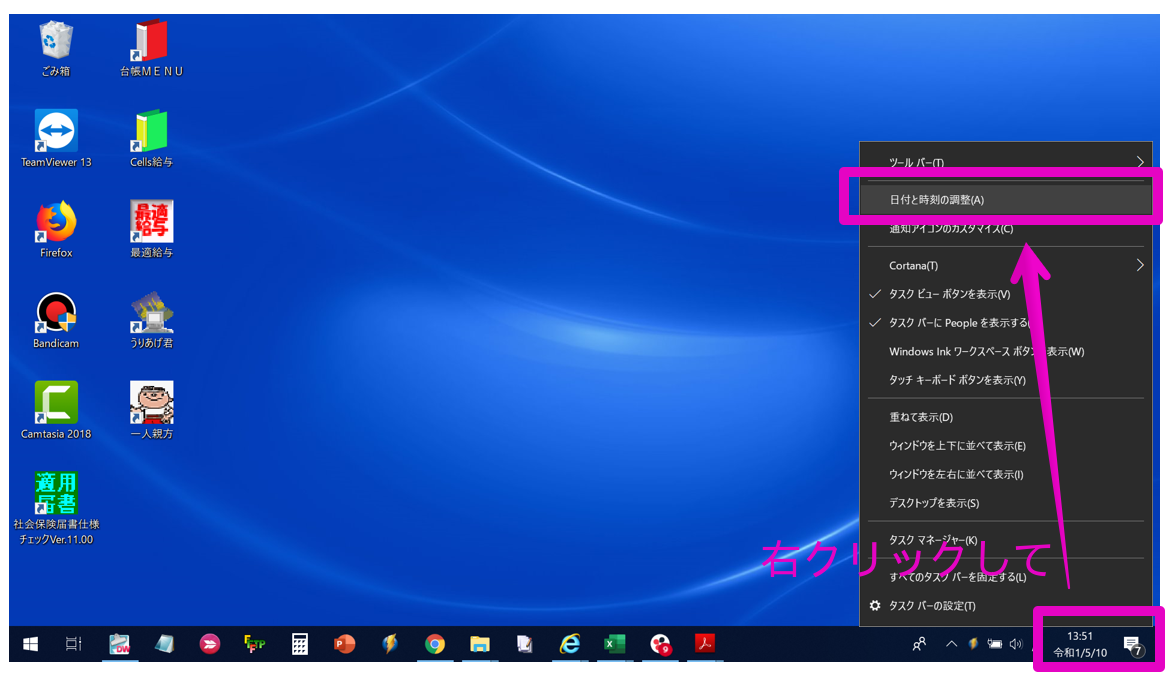The image size is (1171, 675).
Task: Open the People tray button
Action: pyautogui.click(x=919, y=644)
